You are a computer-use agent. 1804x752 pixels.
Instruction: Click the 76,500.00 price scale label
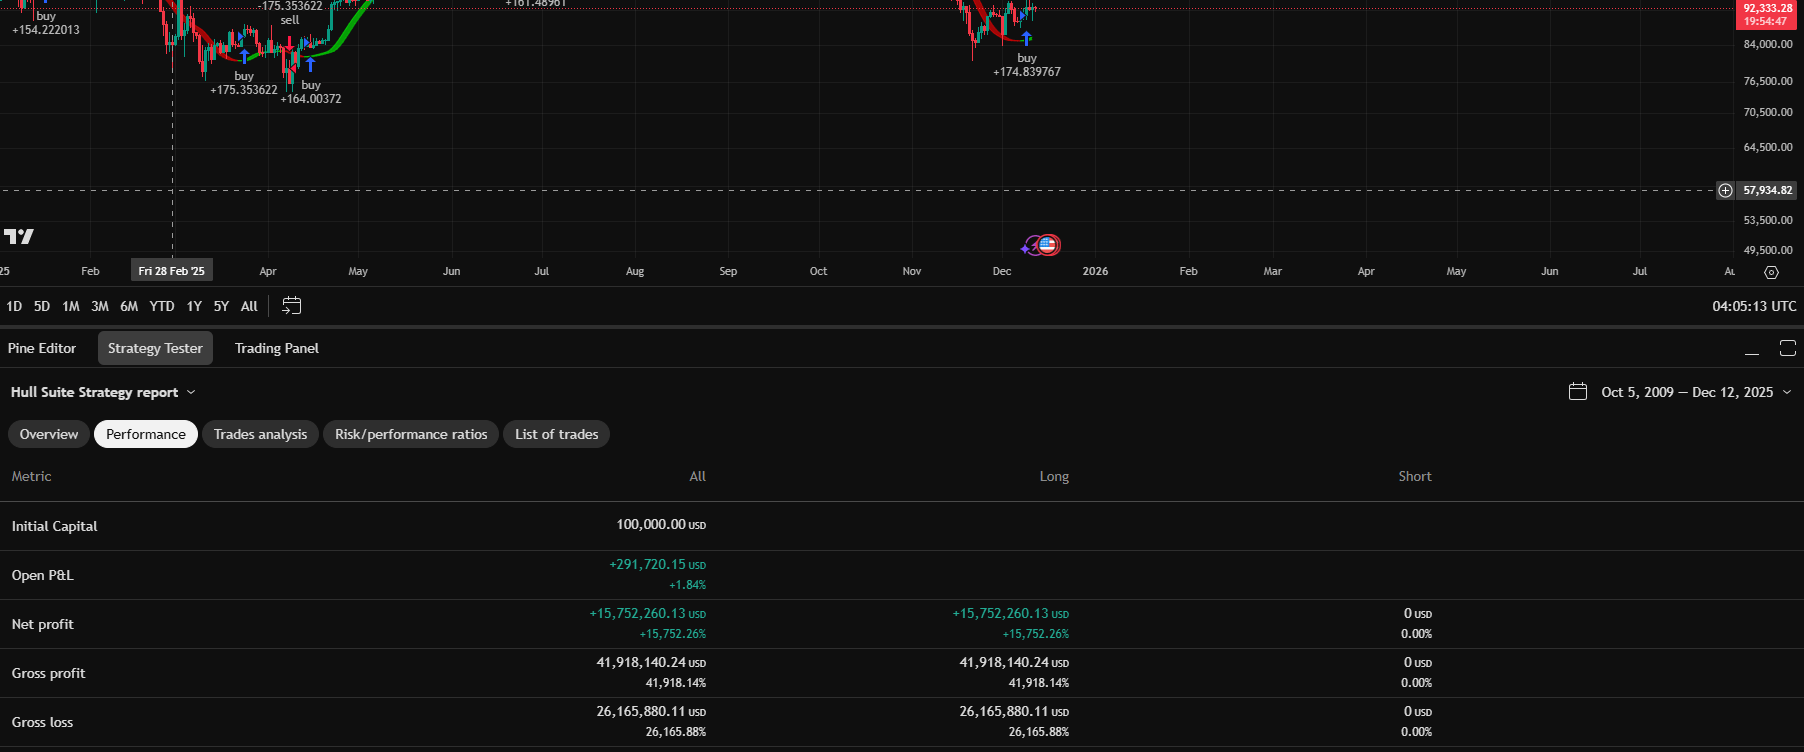click(1768, 81)
